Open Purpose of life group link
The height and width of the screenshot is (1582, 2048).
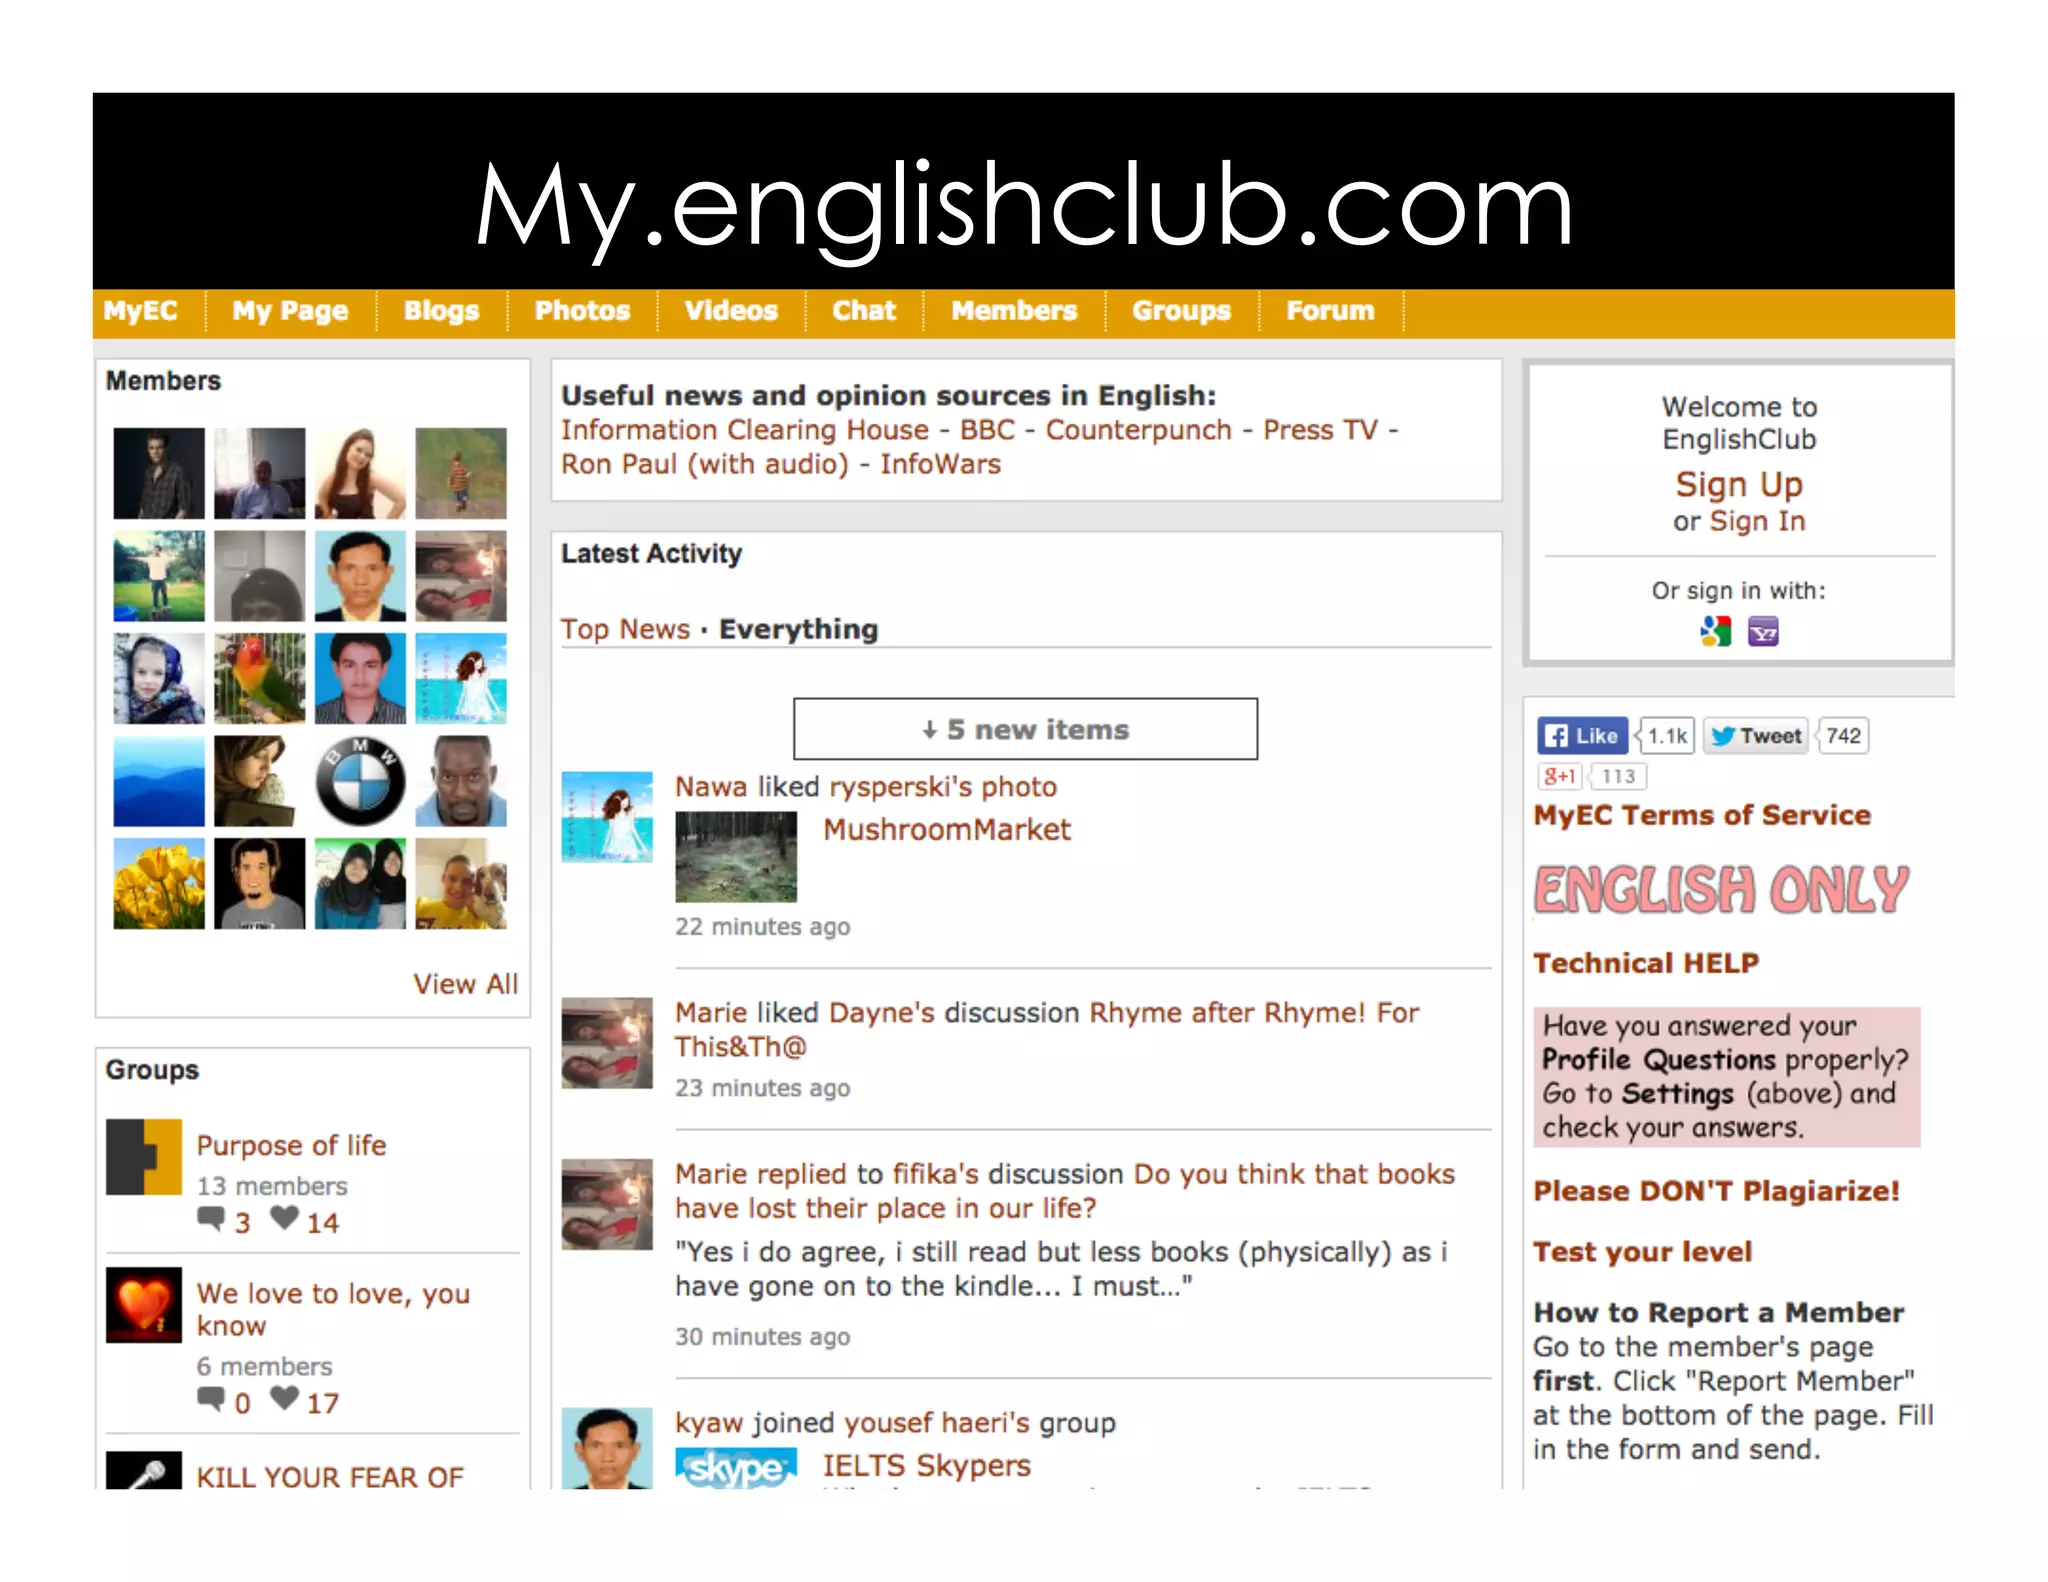[x=291, y=1145]
